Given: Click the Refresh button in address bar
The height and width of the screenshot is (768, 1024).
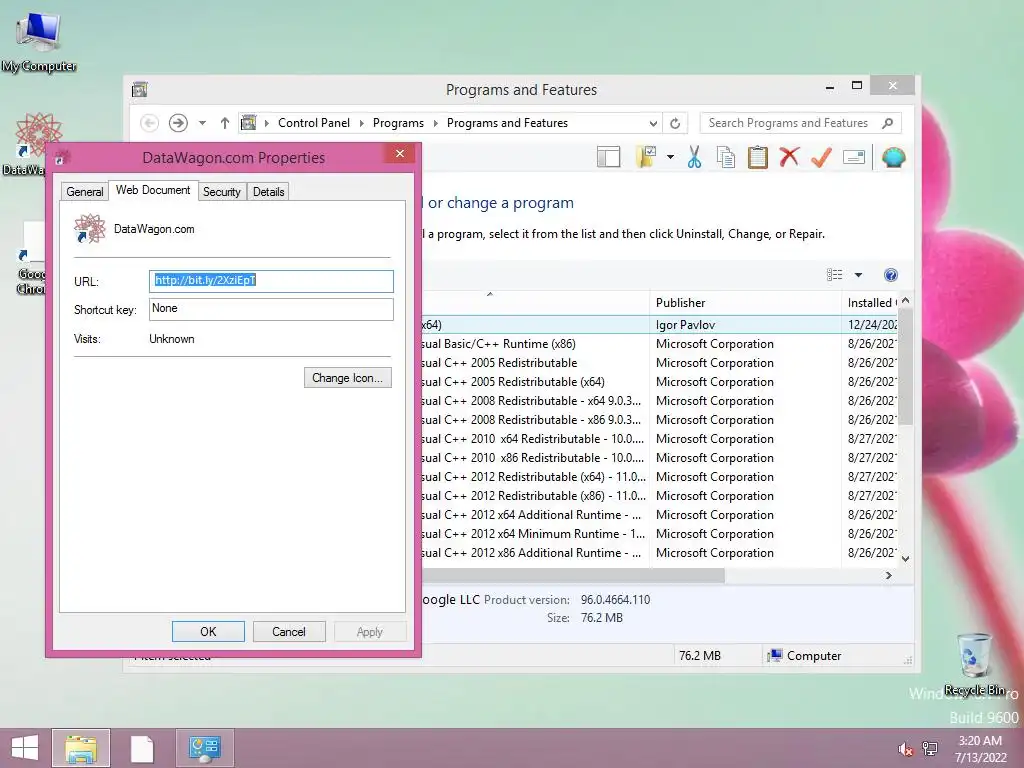Looking at the screenshot, I should pyautogui.click(x=675, y=123).
